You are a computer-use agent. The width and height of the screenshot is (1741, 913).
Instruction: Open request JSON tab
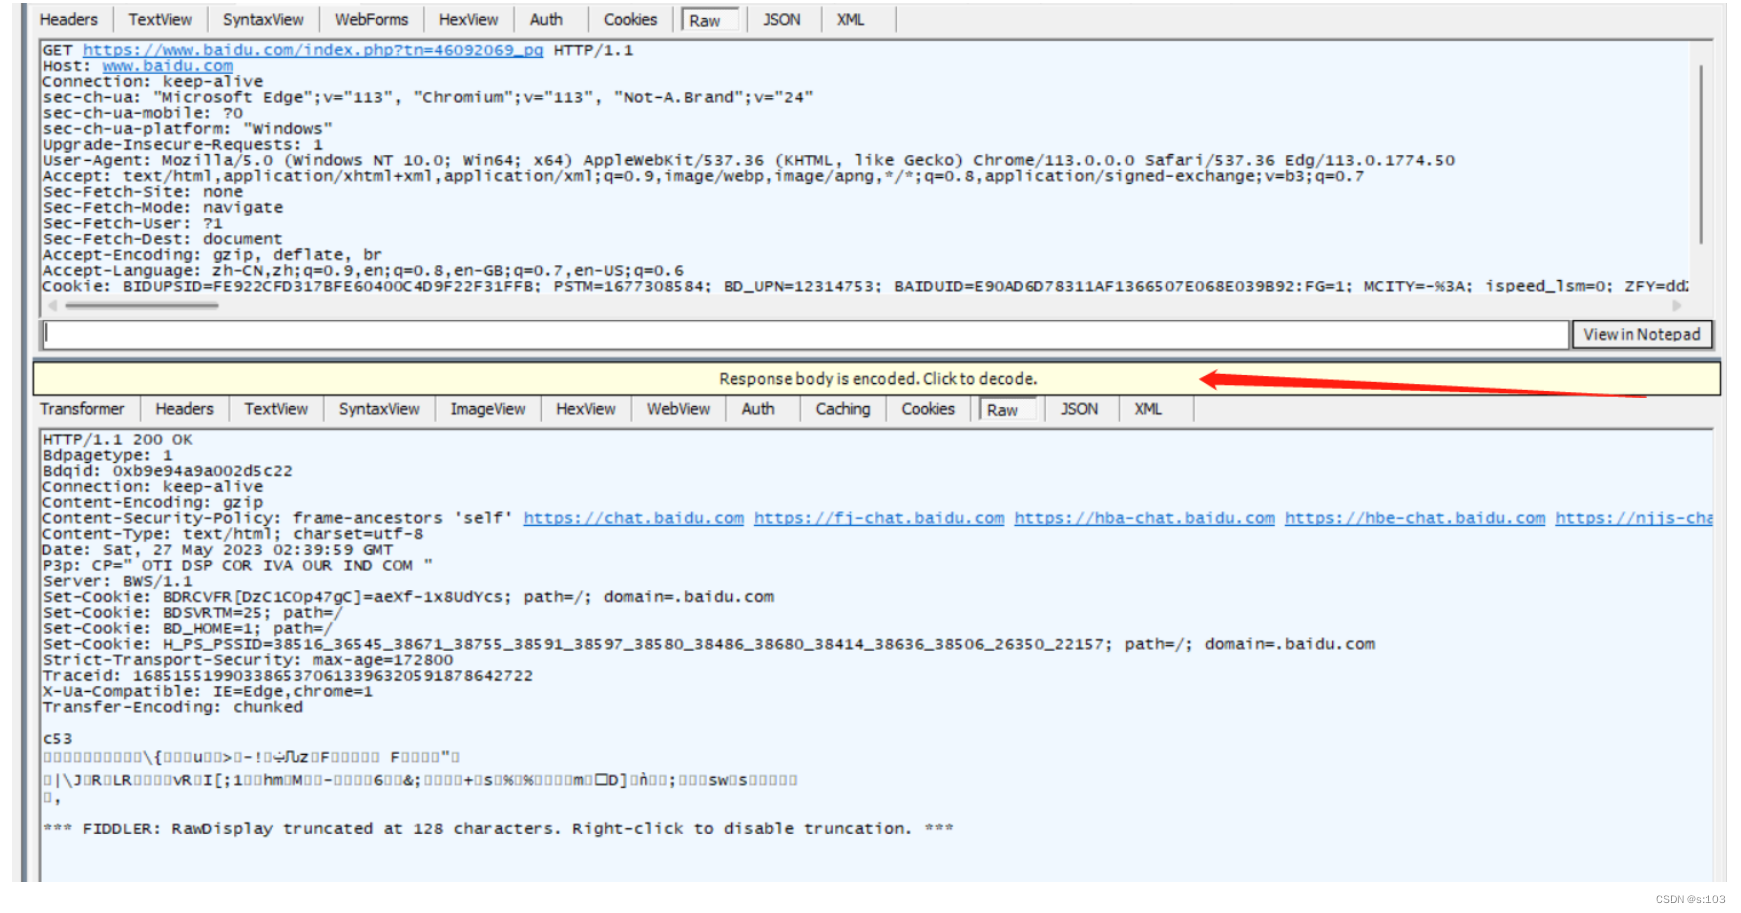[x=781, y=20]
